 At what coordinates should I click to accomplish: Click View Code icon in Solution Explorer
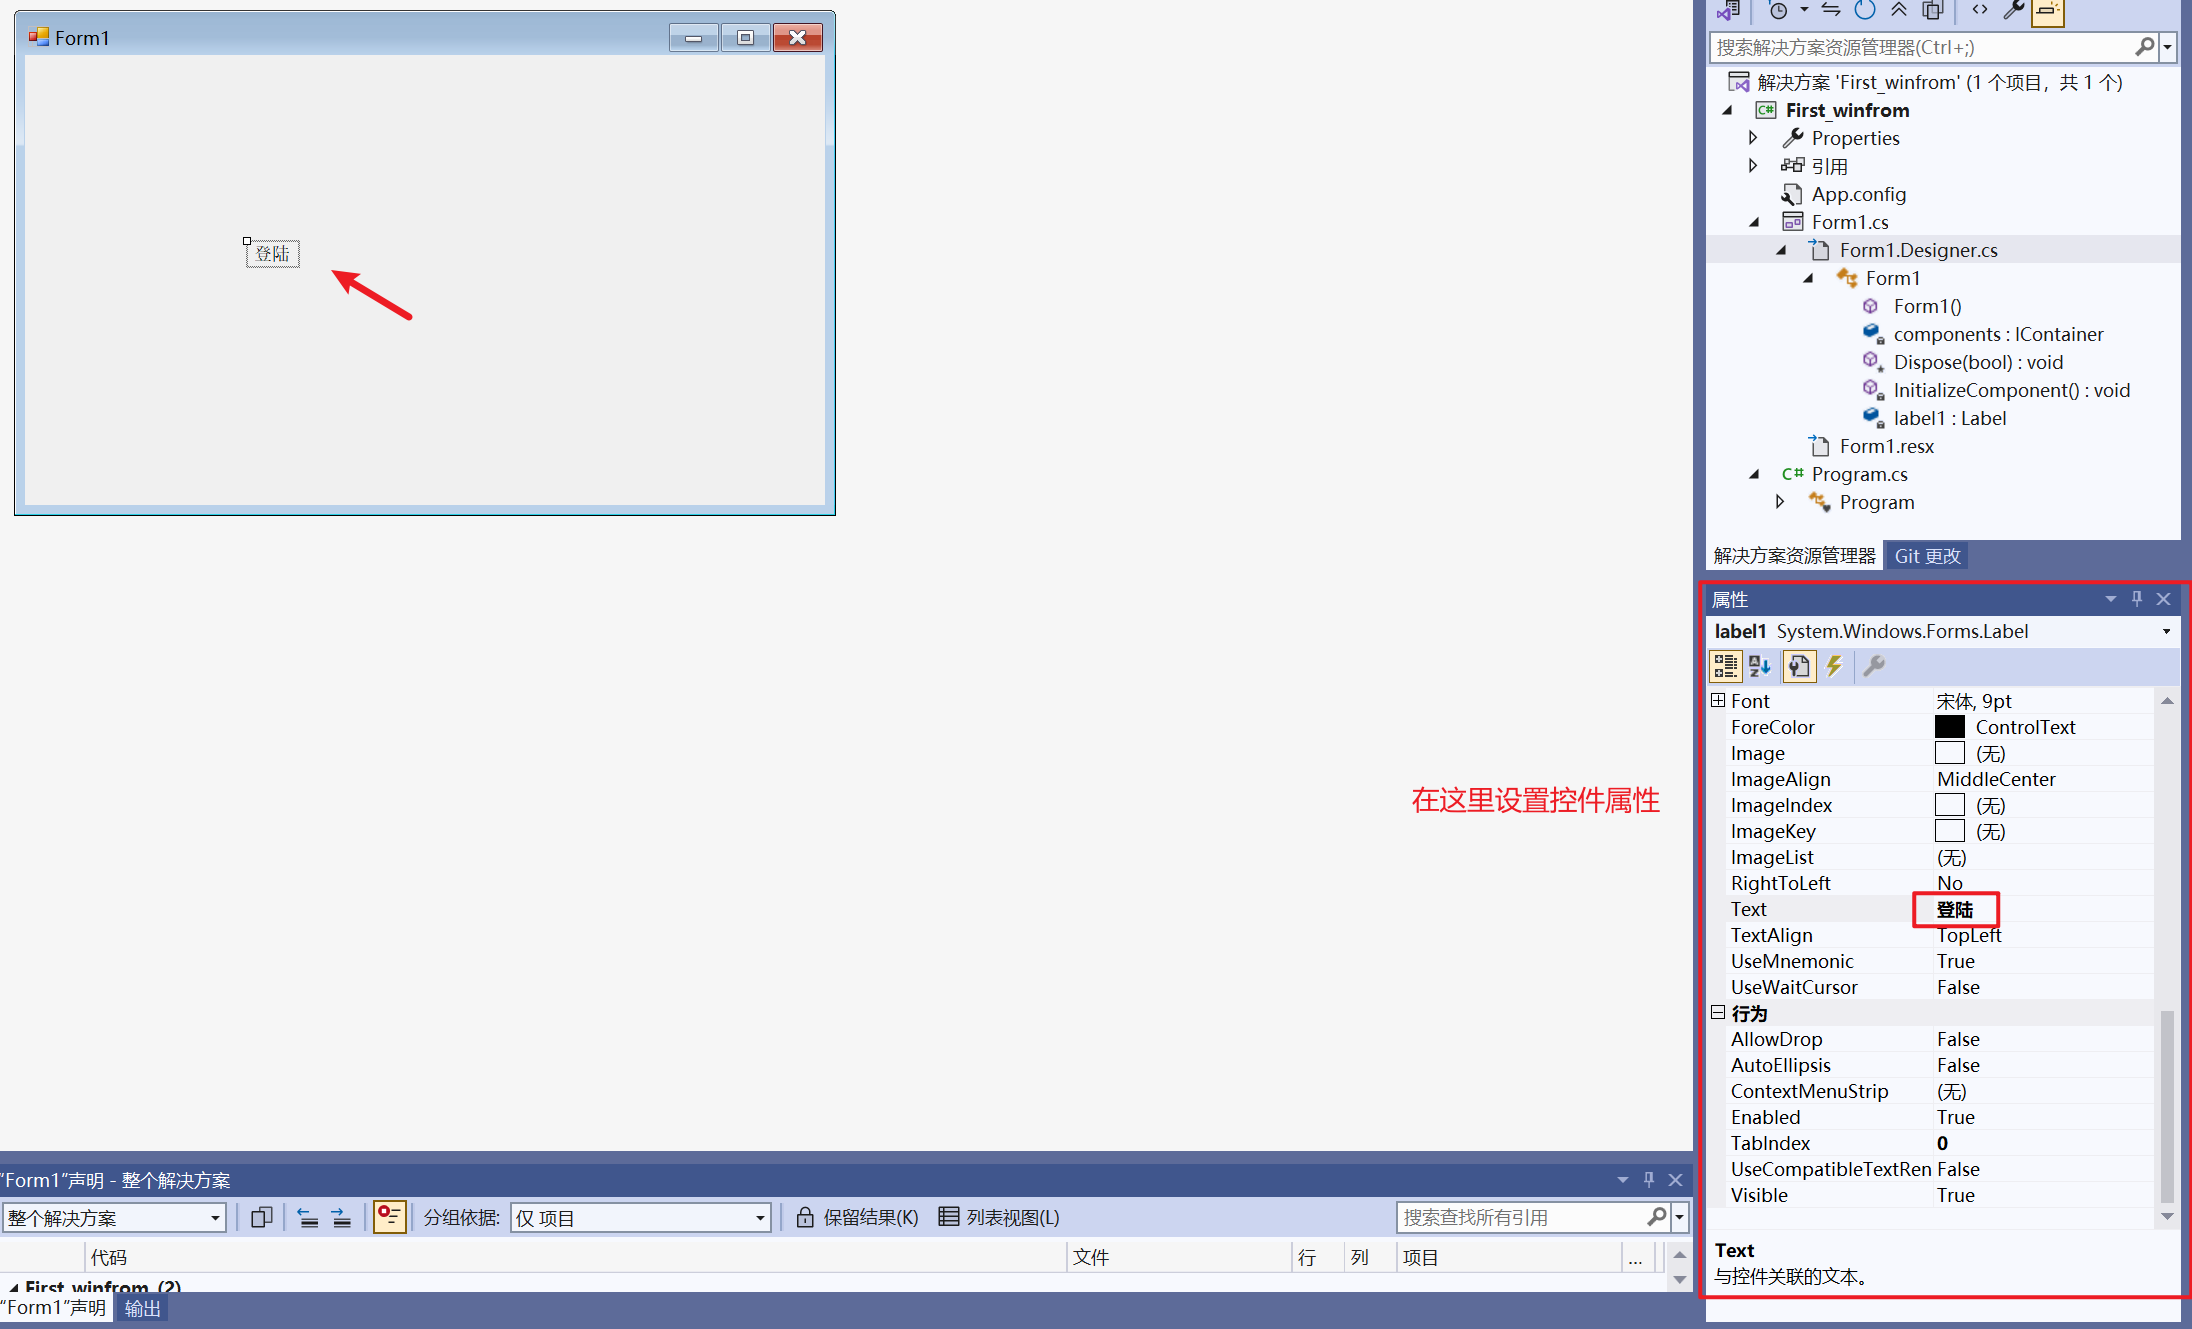[1979, 11]
